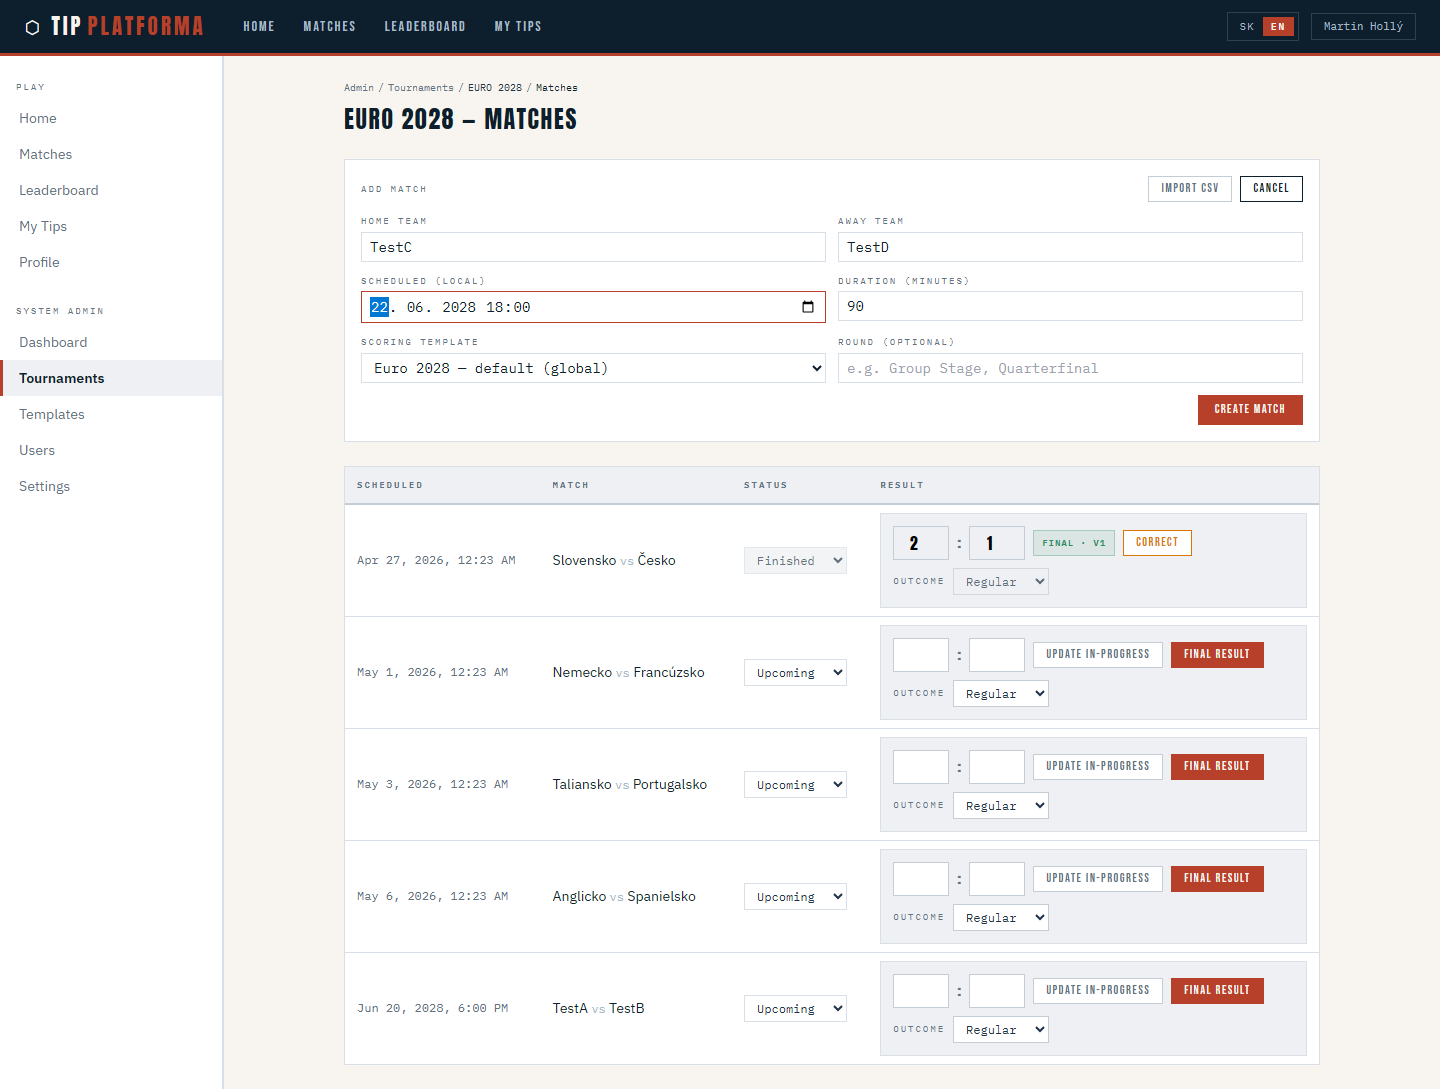The width and height of the screenshot is (1440, 1089).
Task: Open the Scoring Template dropdown
Action: [x=593, y=368]
